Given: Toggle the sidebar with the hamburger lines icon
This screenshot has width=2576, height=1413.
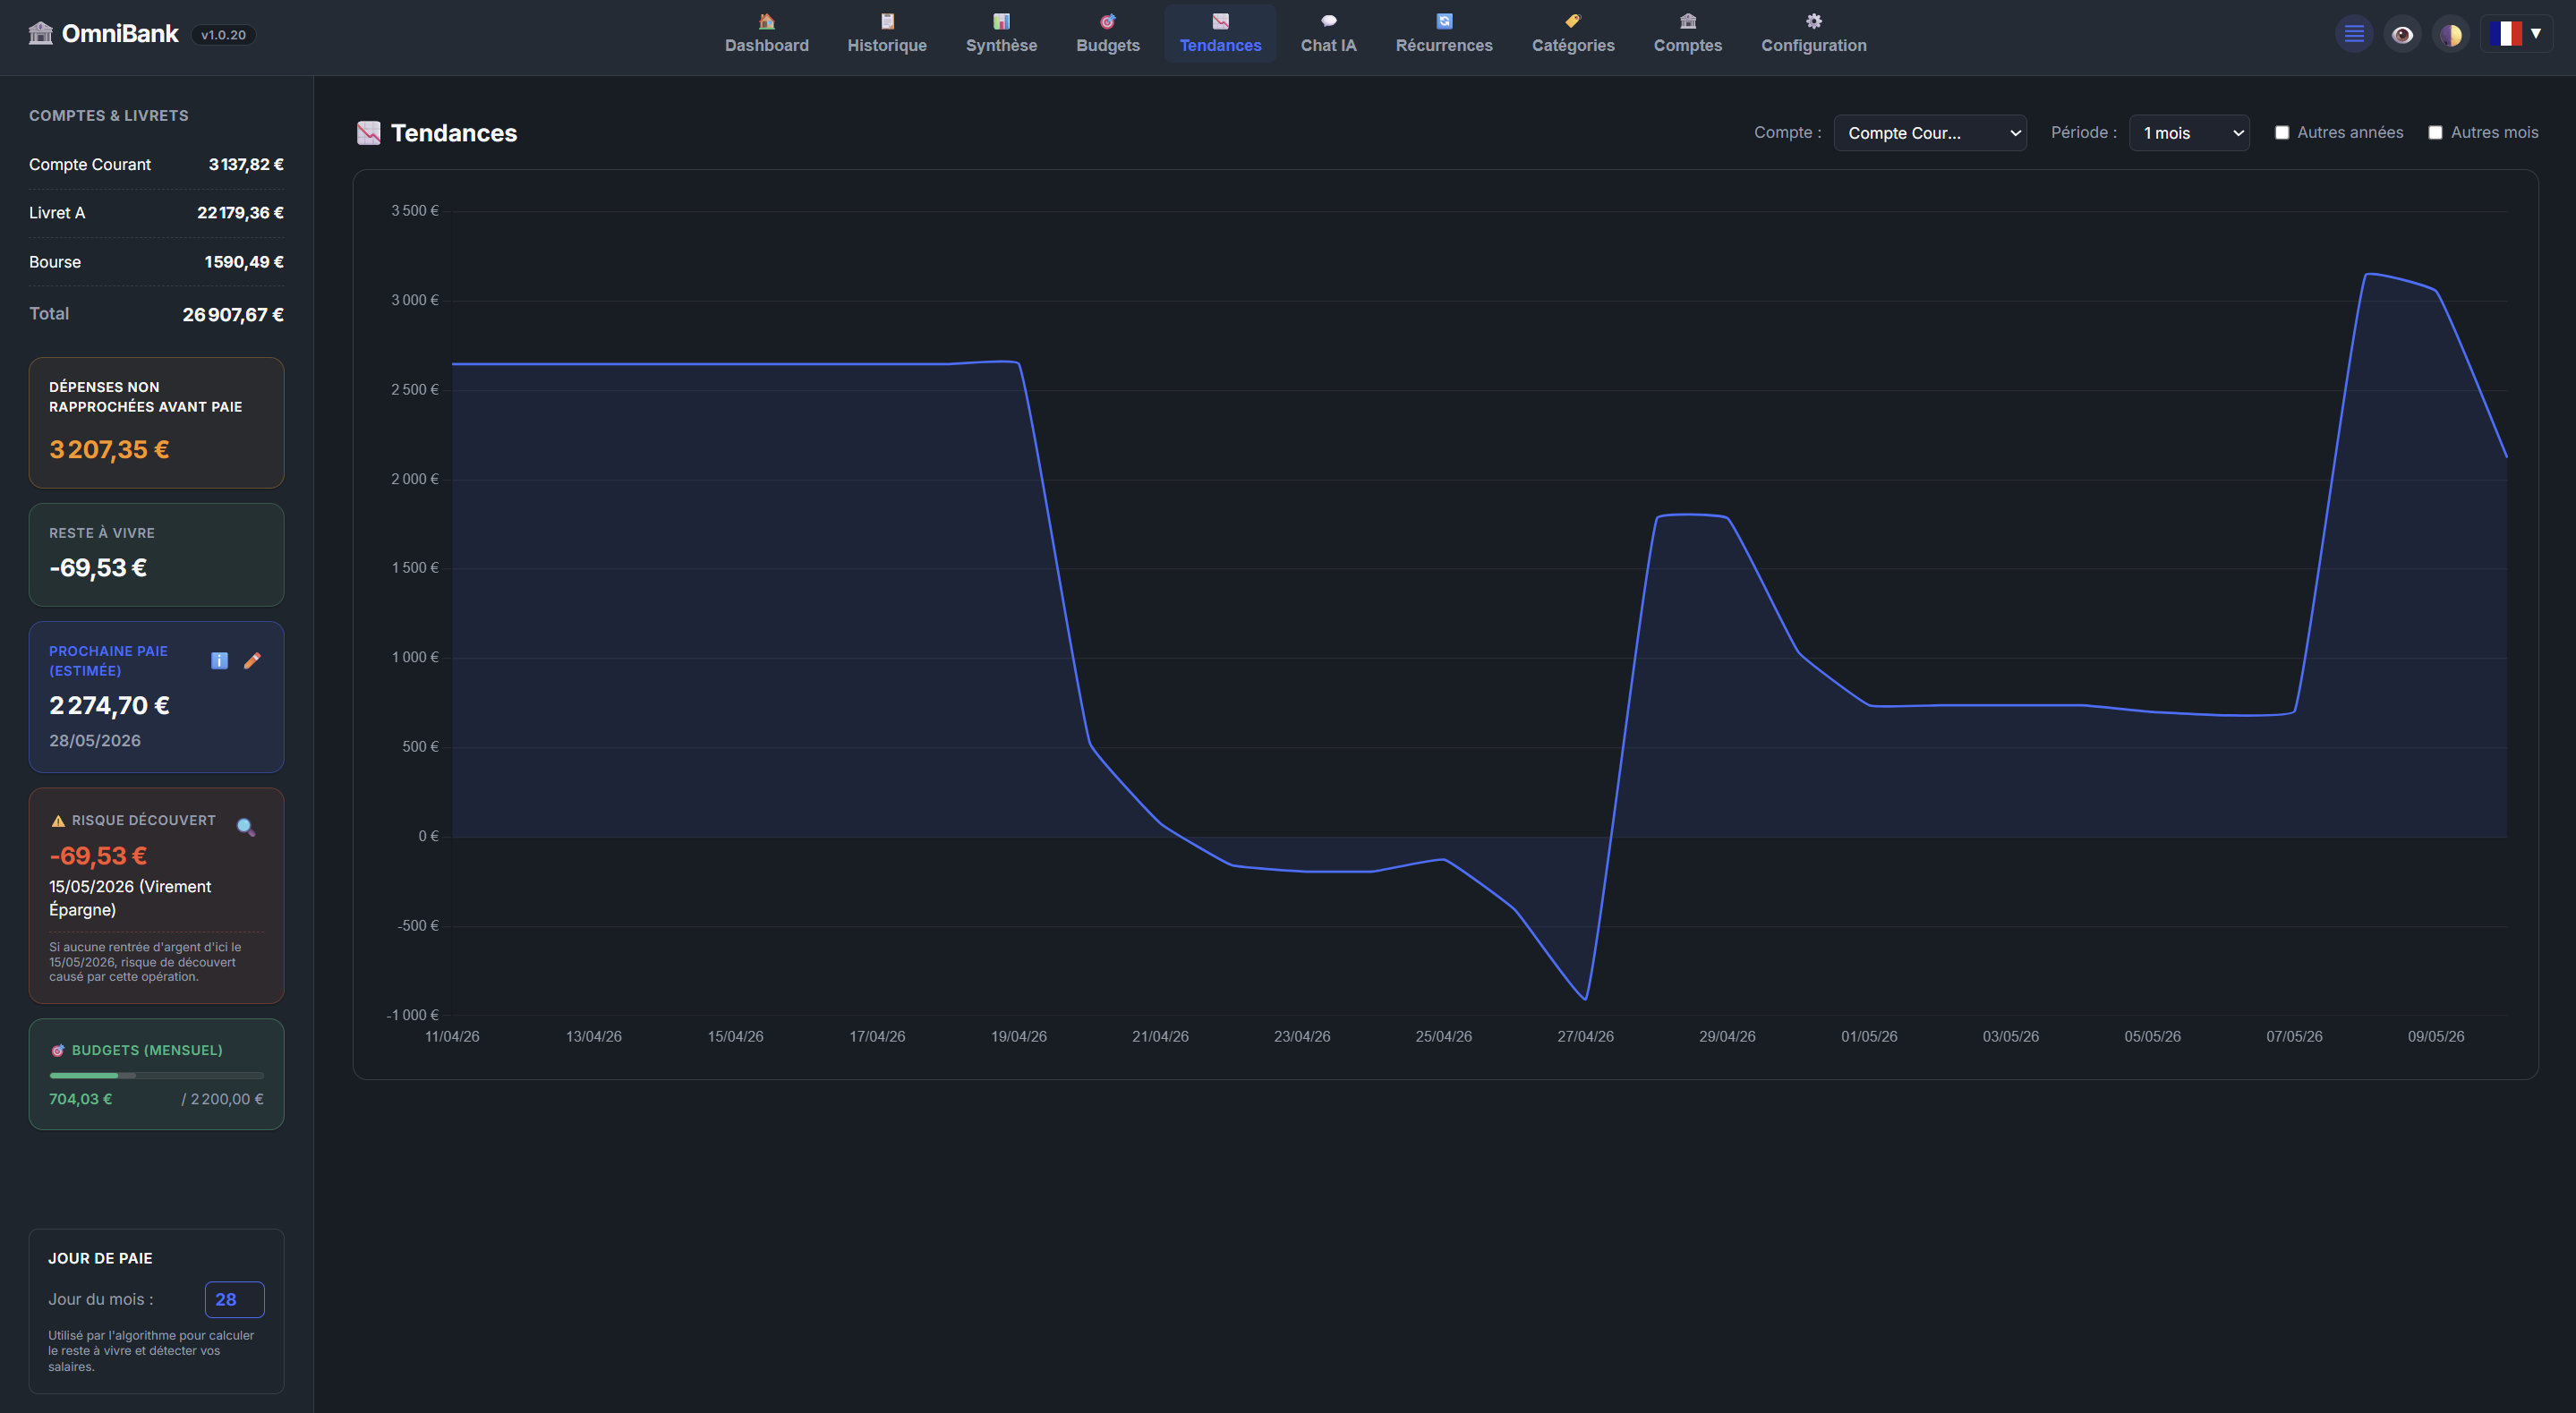Looking at the screenshot, I should tap(2354, 34).
